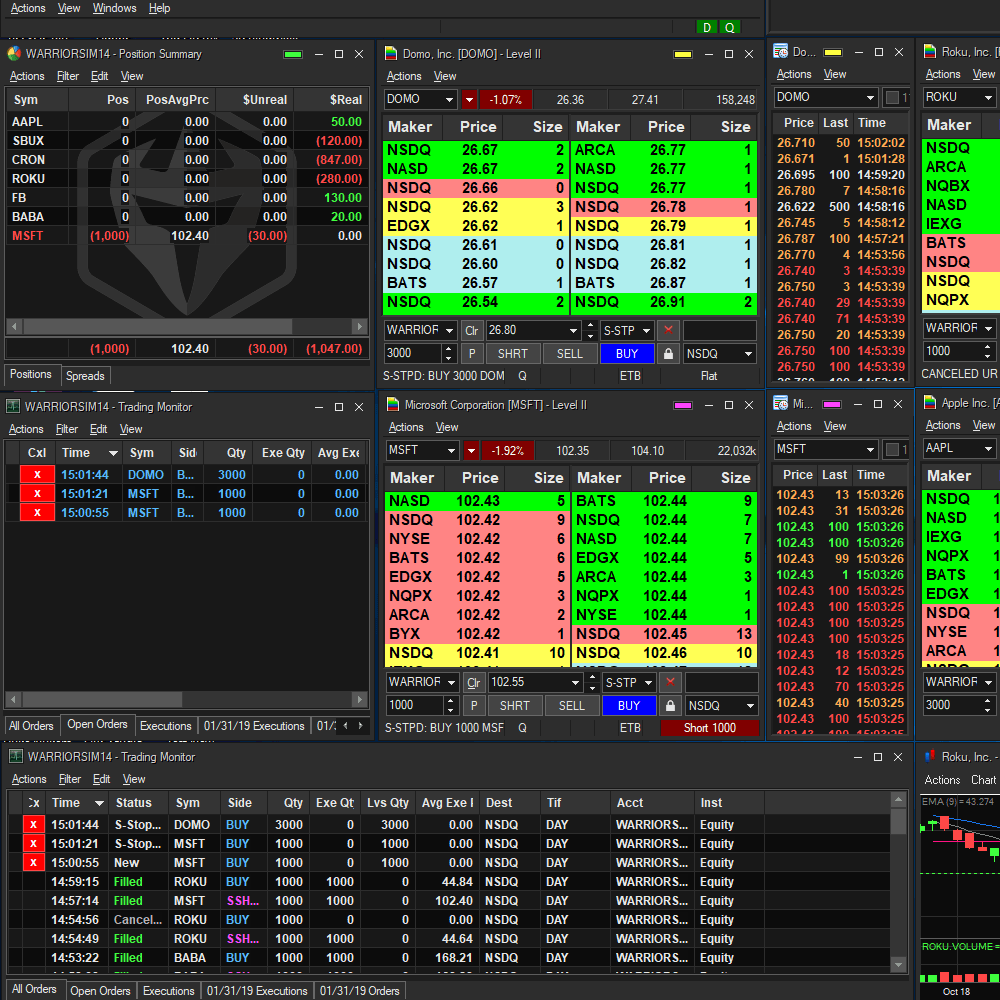Click the P button in MSFT order entry
Screen dimensions: 1000x1000
(x=473, y=706)
